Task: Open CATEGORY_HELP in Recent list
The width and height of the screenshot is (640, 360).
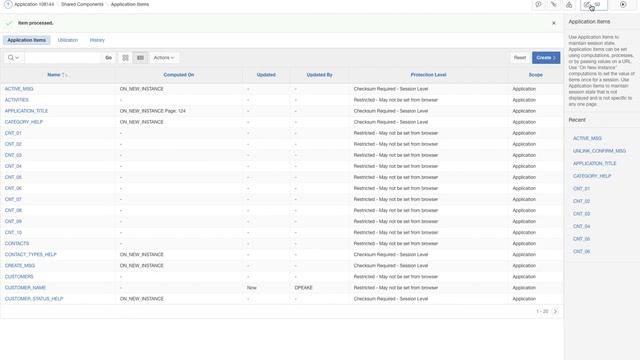Action: point(592,176)
